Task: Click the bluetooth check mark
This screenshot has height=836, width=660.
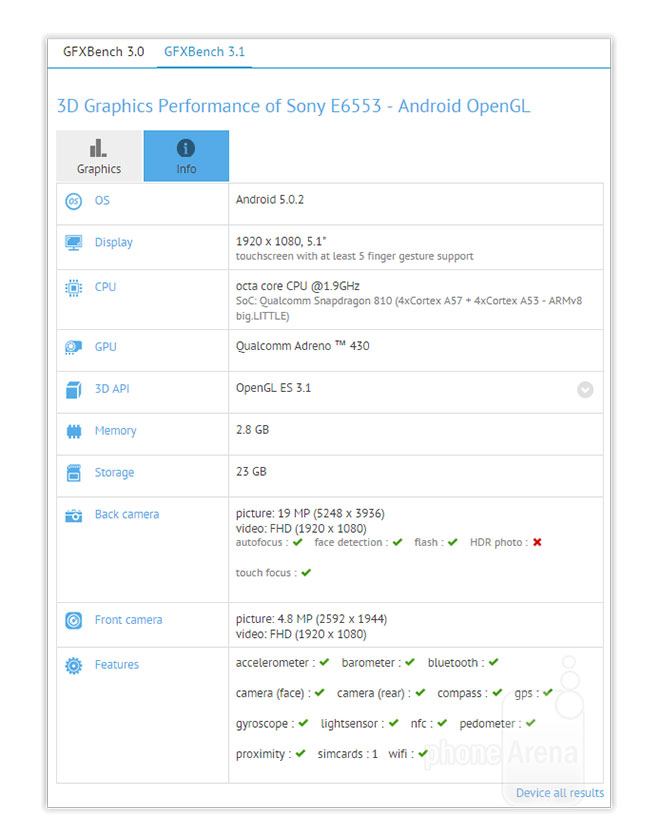Action: coord(494,662)
